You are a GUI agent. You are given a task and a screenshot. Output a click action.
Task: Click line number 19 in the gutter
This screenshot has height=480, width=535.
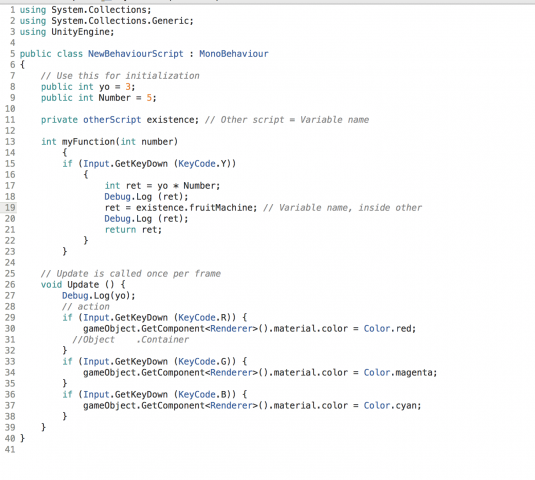[10, 208]
